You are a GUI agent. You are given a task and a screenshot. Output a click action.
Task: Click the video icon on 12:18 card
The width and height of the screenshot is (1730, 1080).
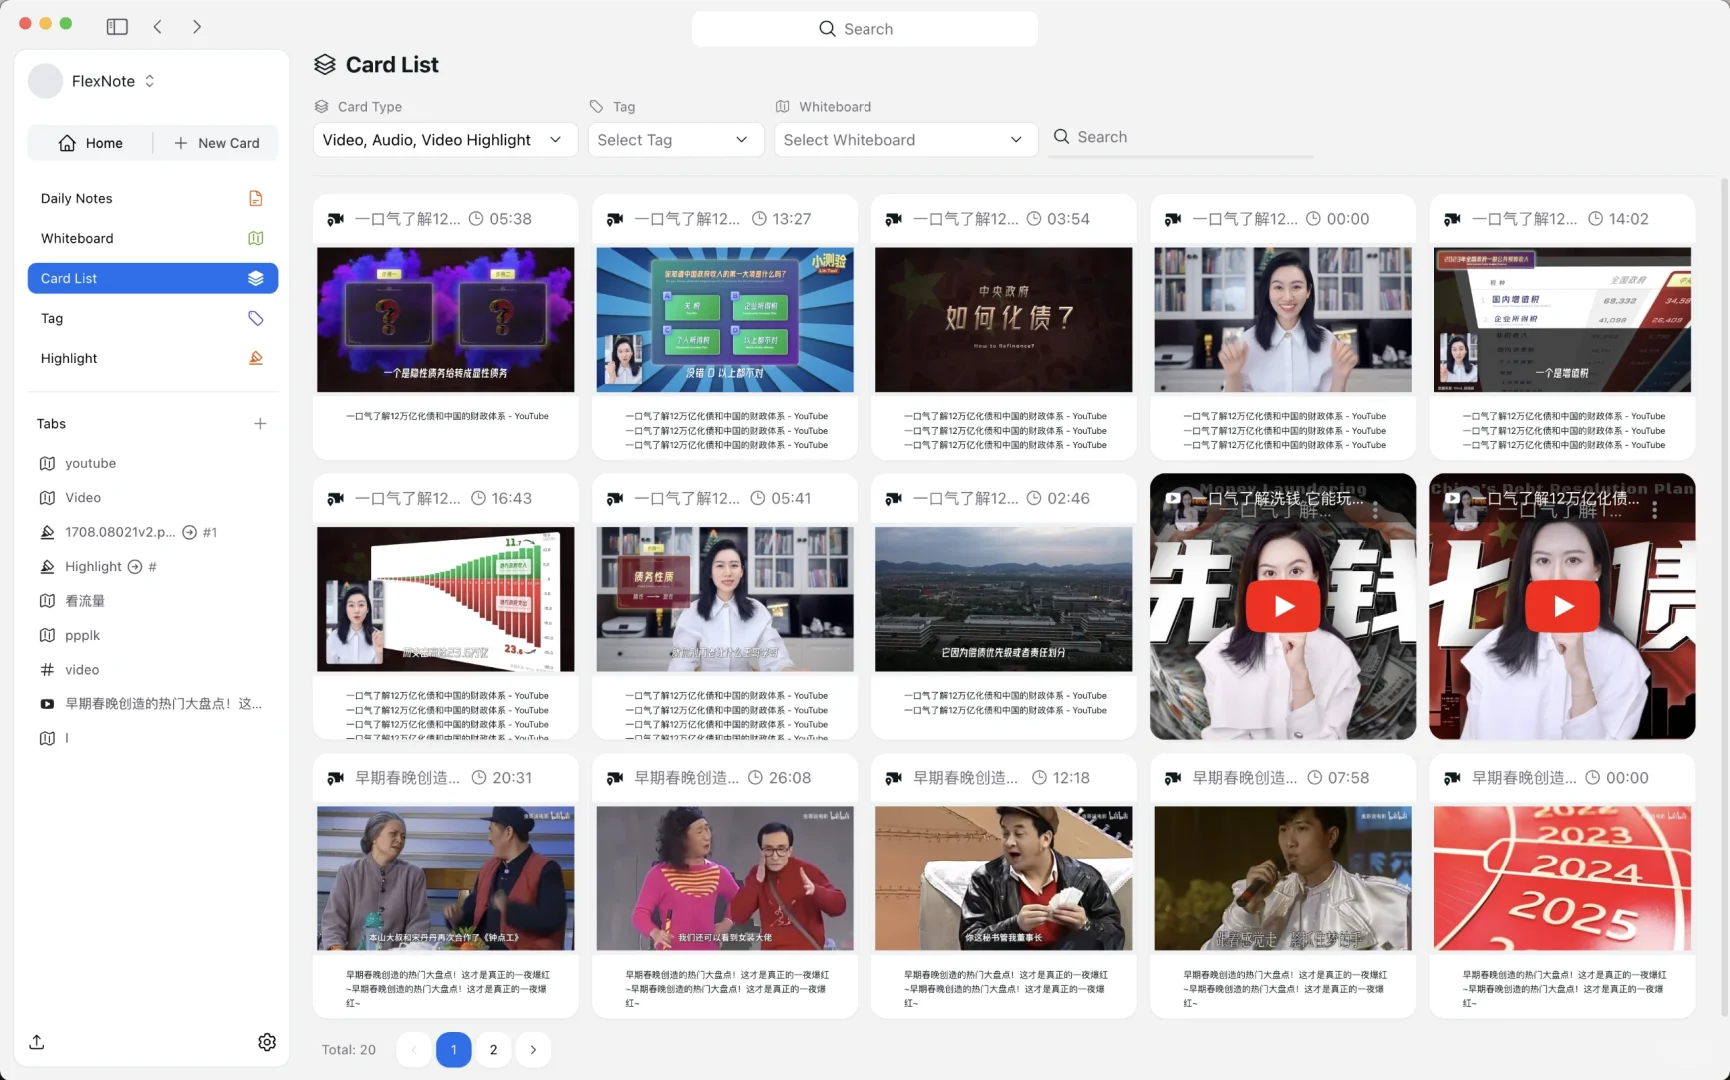894,777
